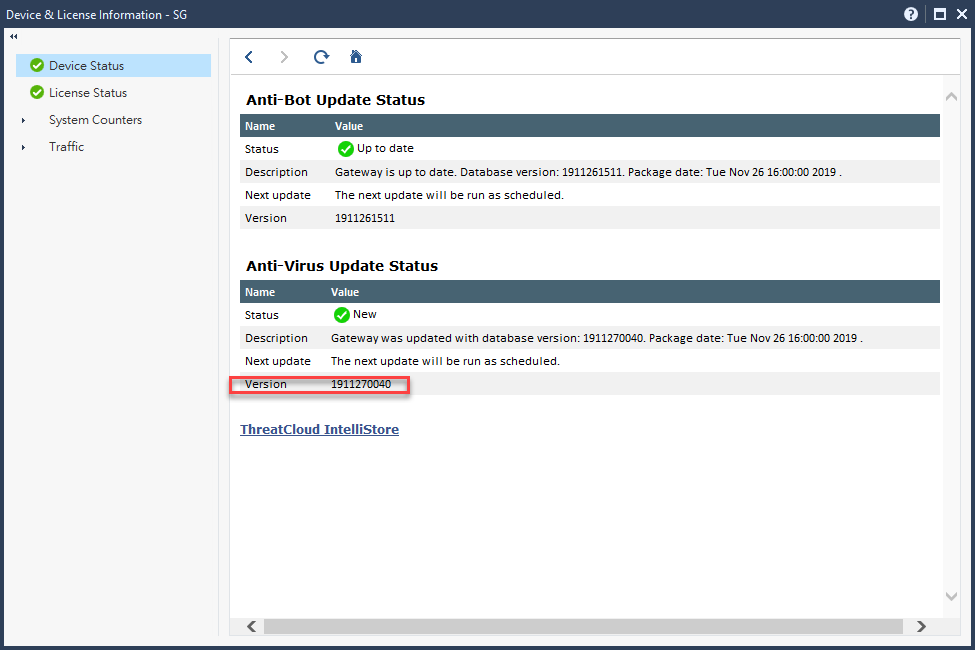The height and width of the screenshot is (650, 975).
Task: Click Name header in Anti-Bot table
Action: point(260,126)
